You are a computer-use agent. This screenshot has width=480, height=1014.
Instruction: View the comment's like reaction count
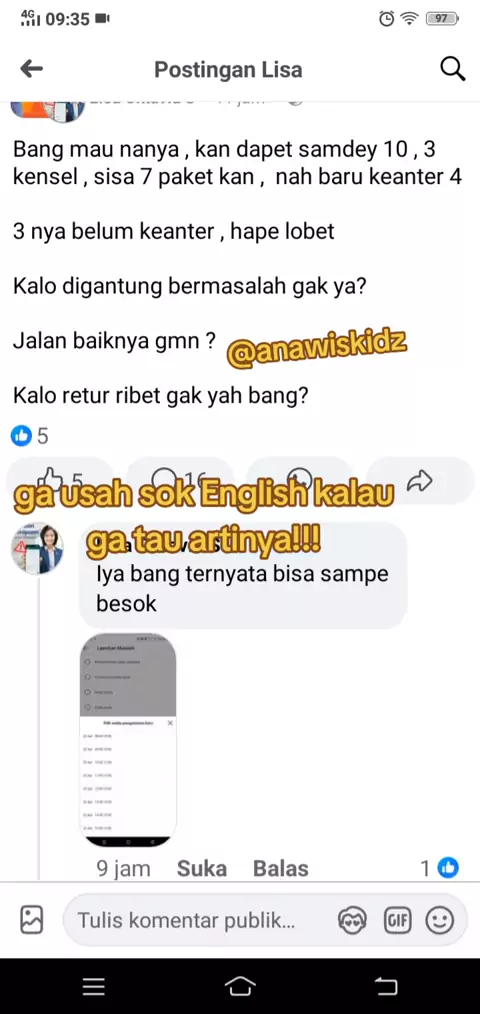440,868
